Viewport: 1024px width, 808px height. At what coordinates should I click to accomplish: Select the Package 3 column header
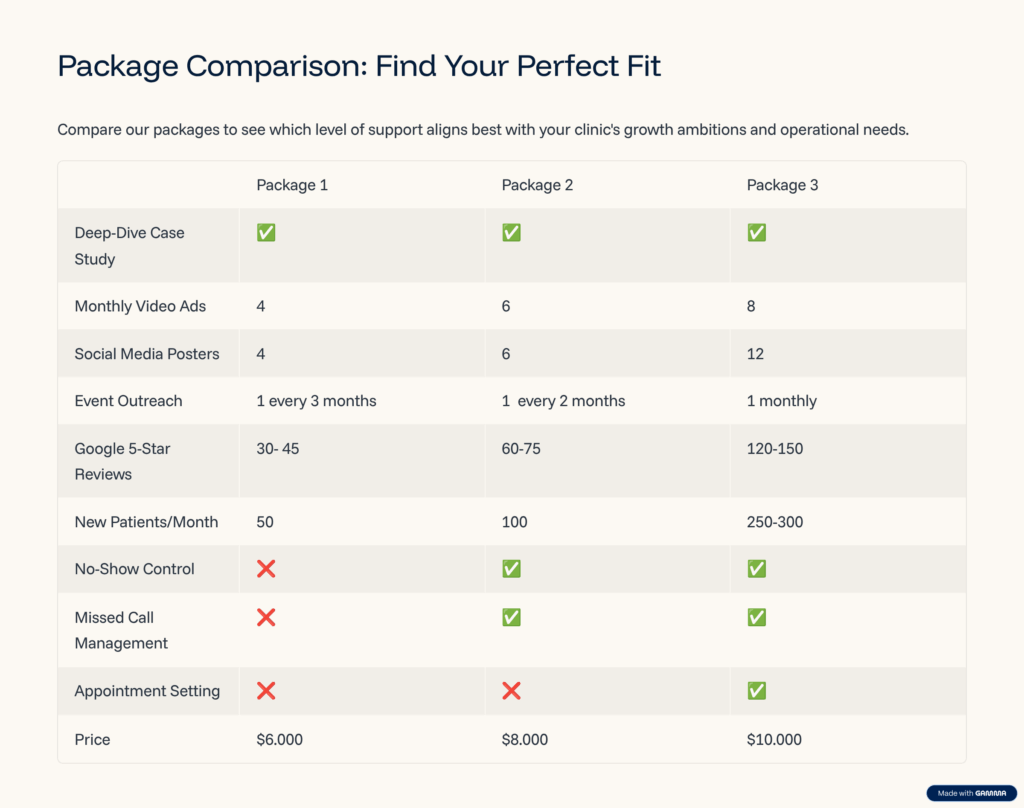(x=782, y=186)
